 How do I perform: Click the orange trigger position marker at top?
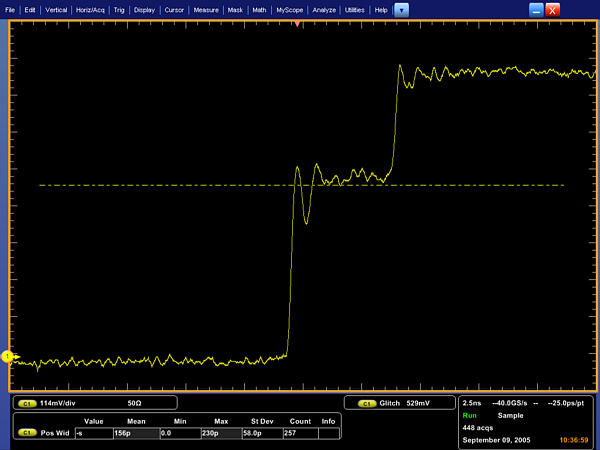pyautogui.click(x=296, y=22)
